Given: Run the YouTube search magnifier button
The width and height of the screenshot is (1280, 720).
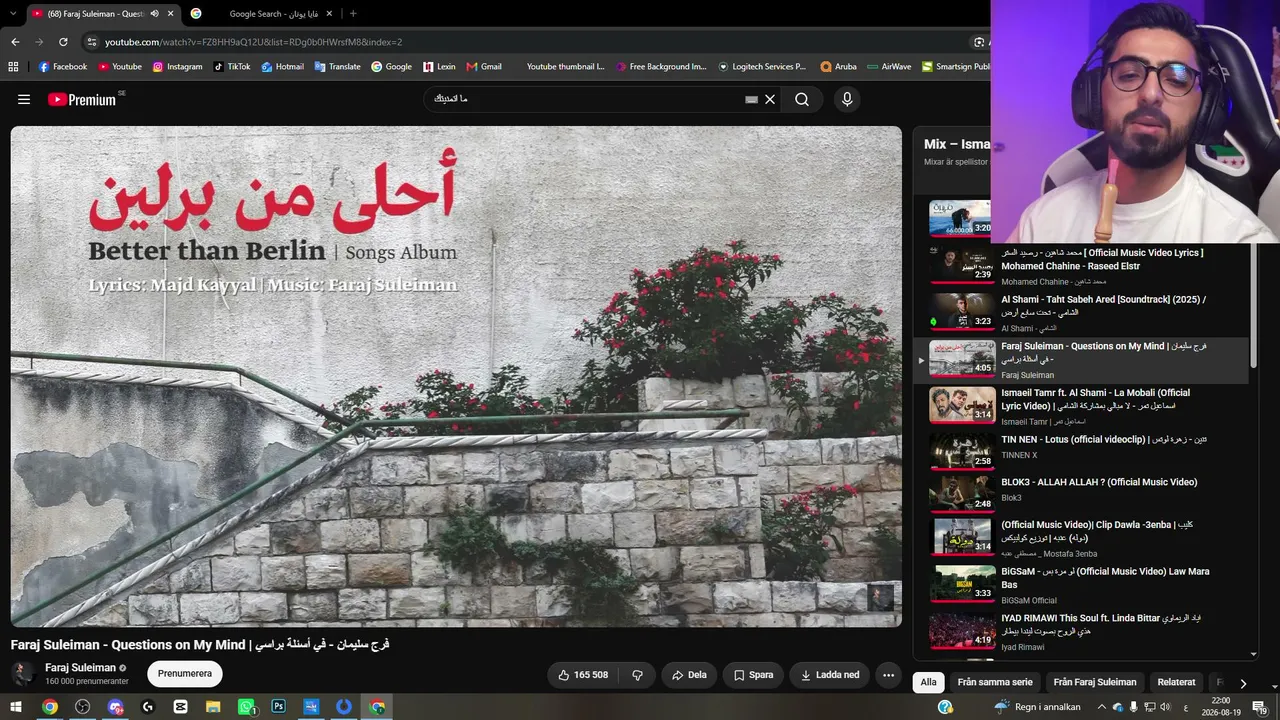Looking at the screenshot, I should tap(802, 99).
